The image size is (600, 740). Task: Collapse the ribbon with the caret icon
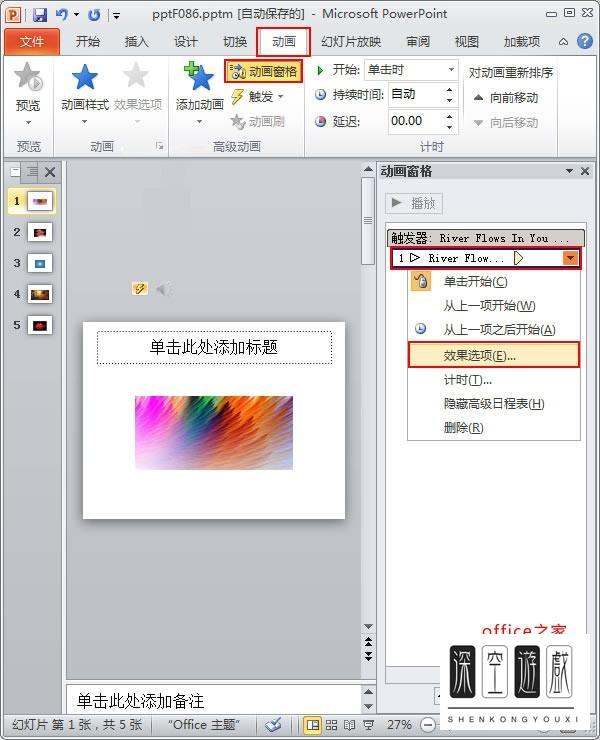coord(563,42)
